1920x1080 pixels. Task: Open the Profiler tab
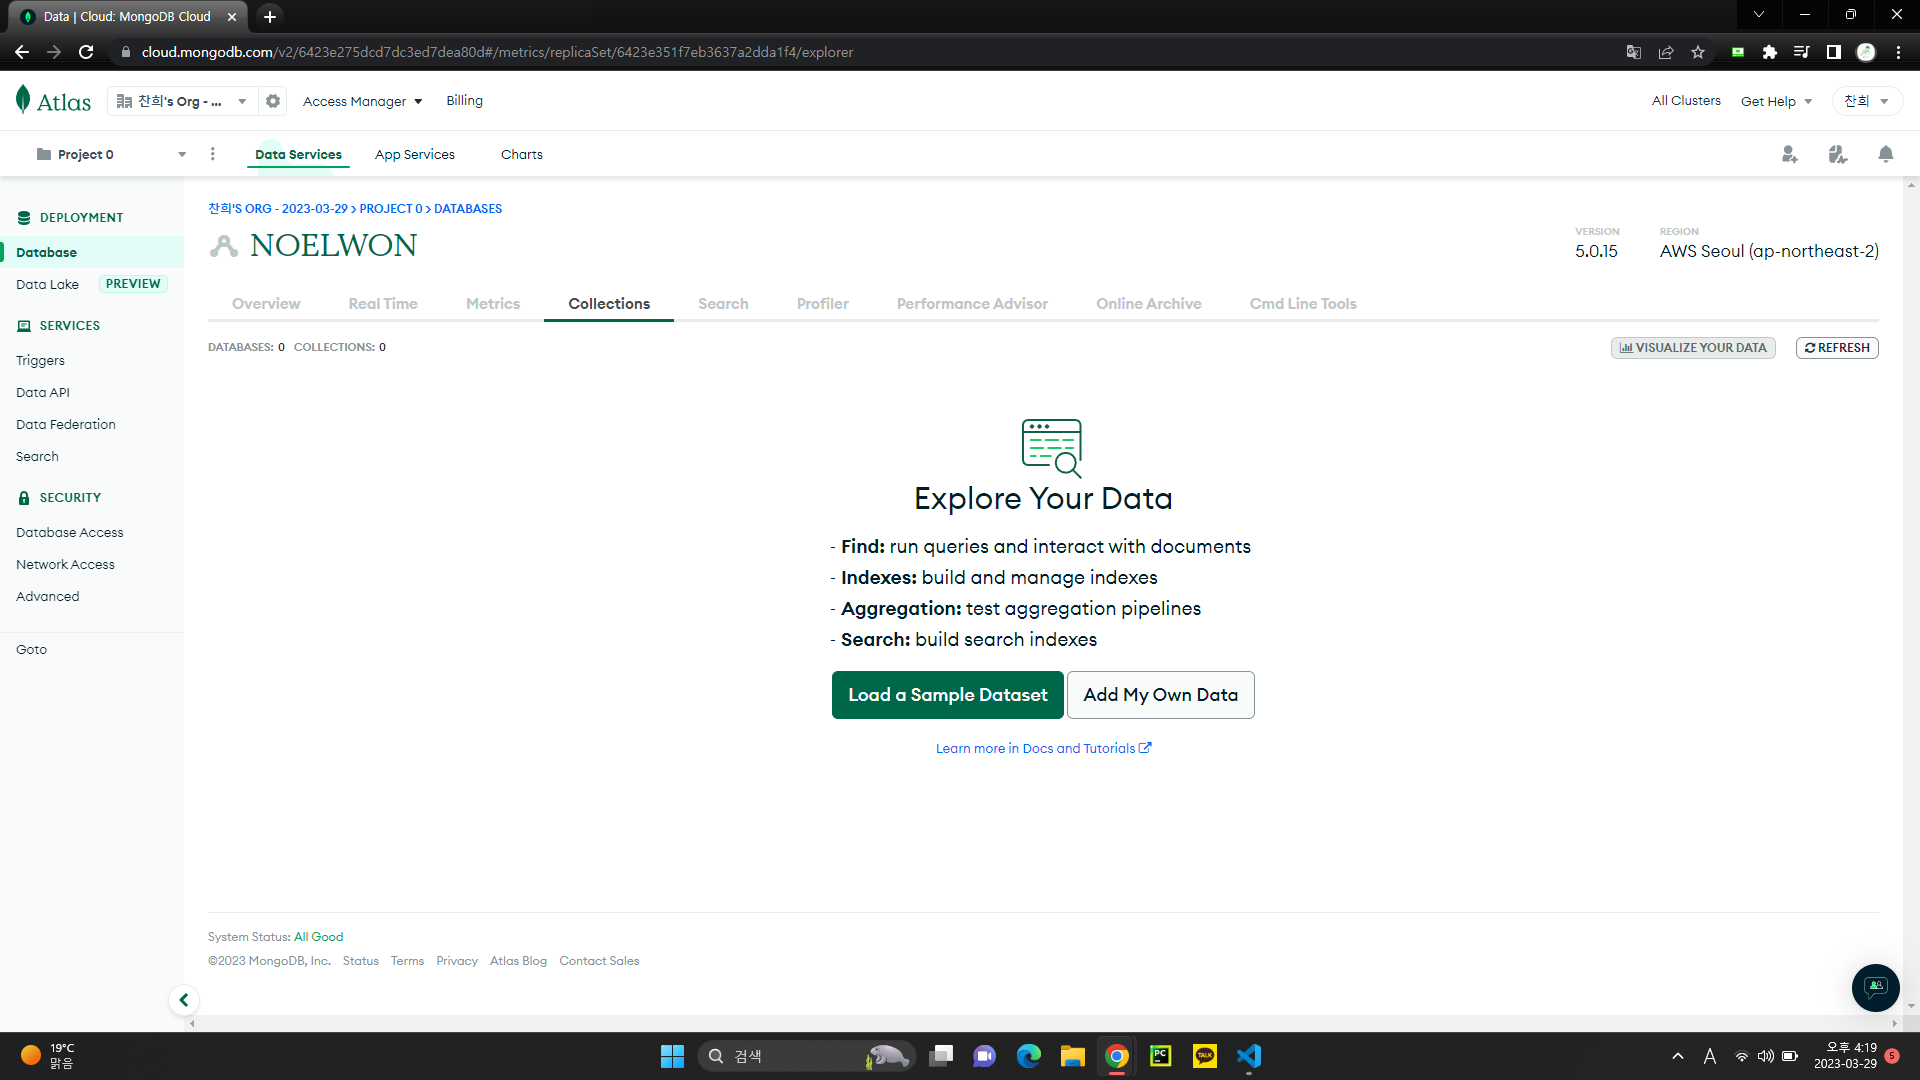point(823,303)
